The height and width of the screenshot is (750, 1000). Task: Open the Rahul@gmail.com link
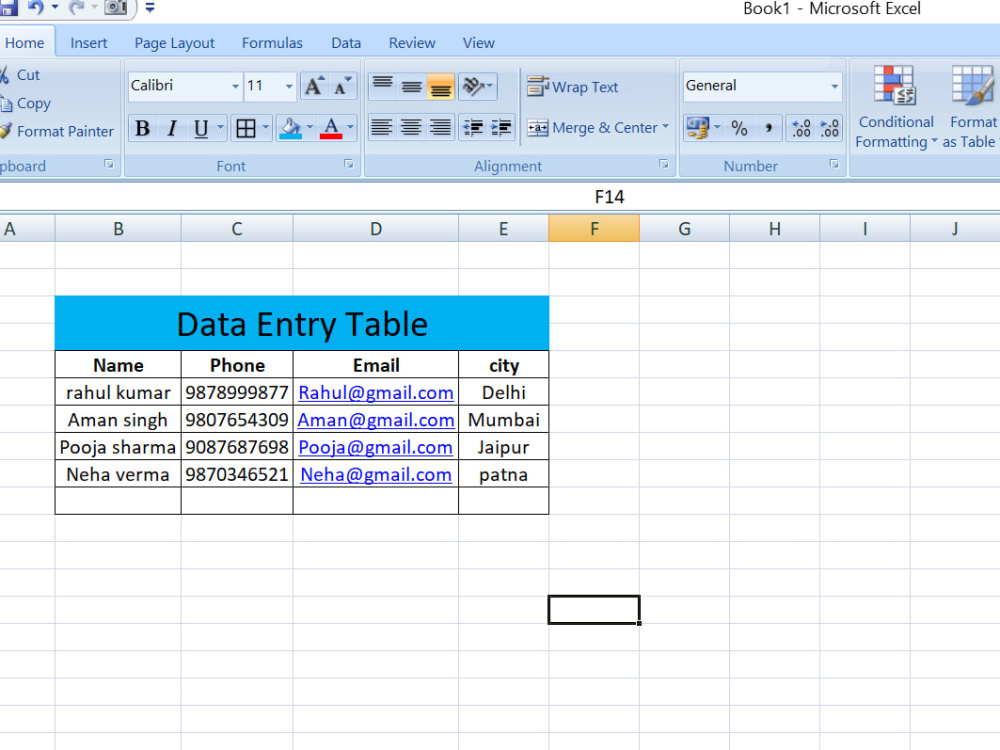tap(376, 393)
